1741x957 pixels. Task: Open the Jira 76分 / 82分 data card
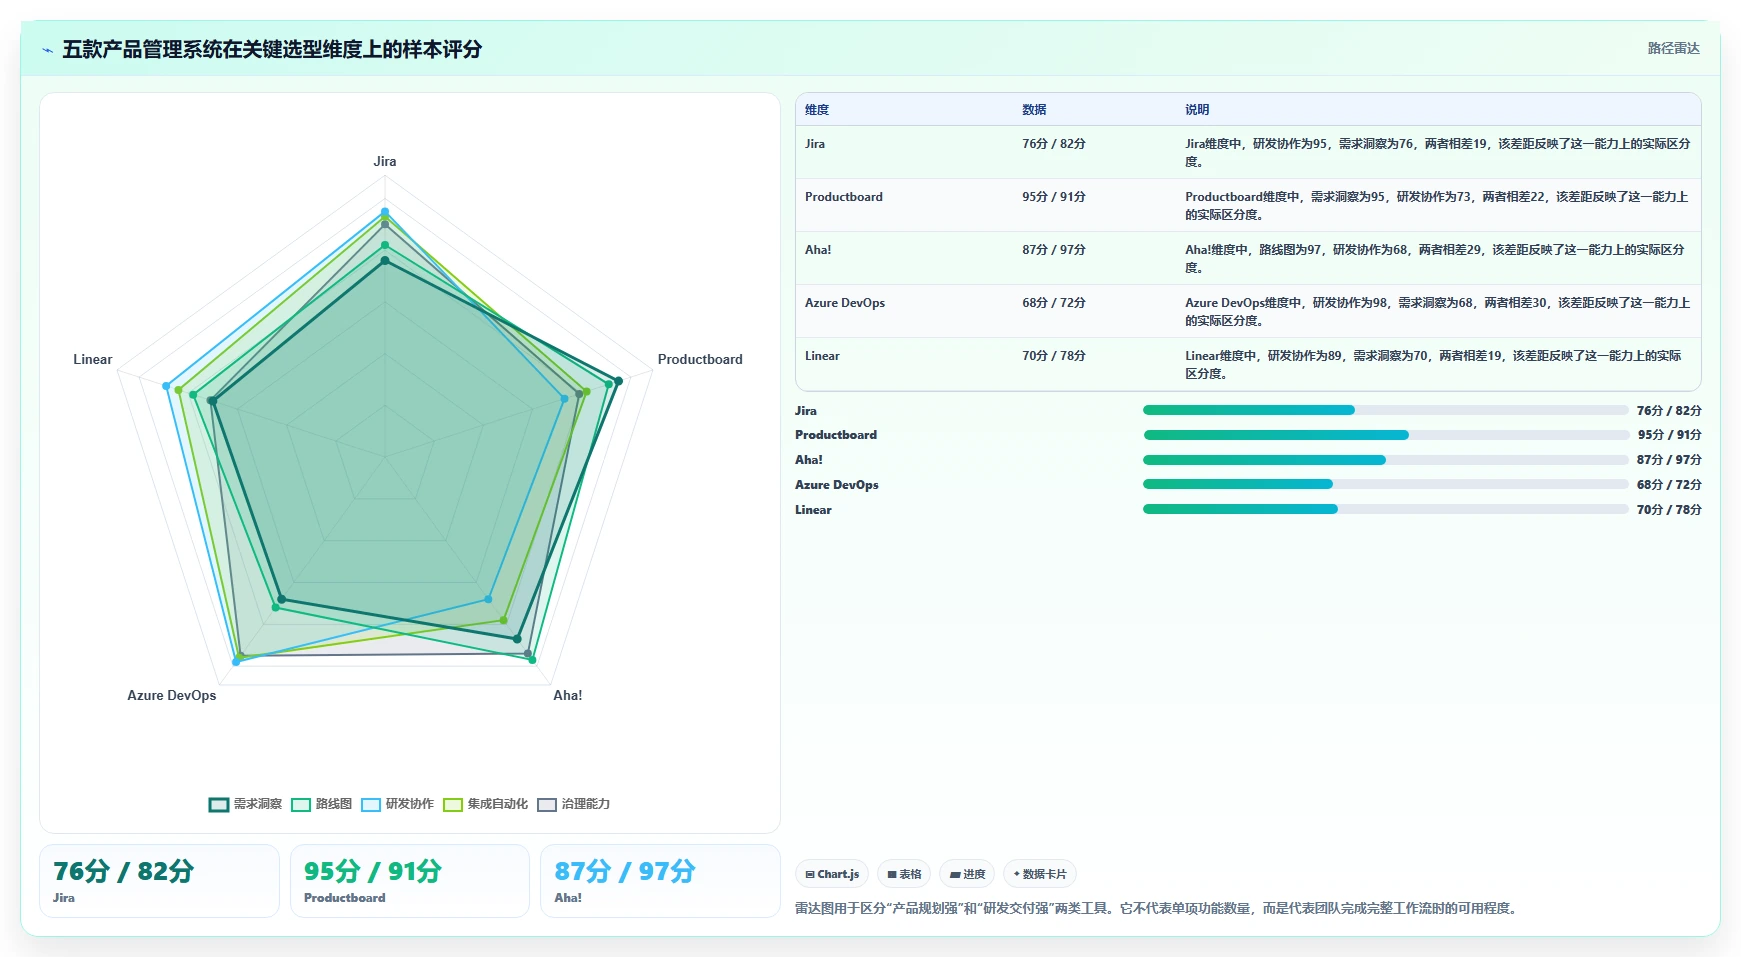pos(159,881)
